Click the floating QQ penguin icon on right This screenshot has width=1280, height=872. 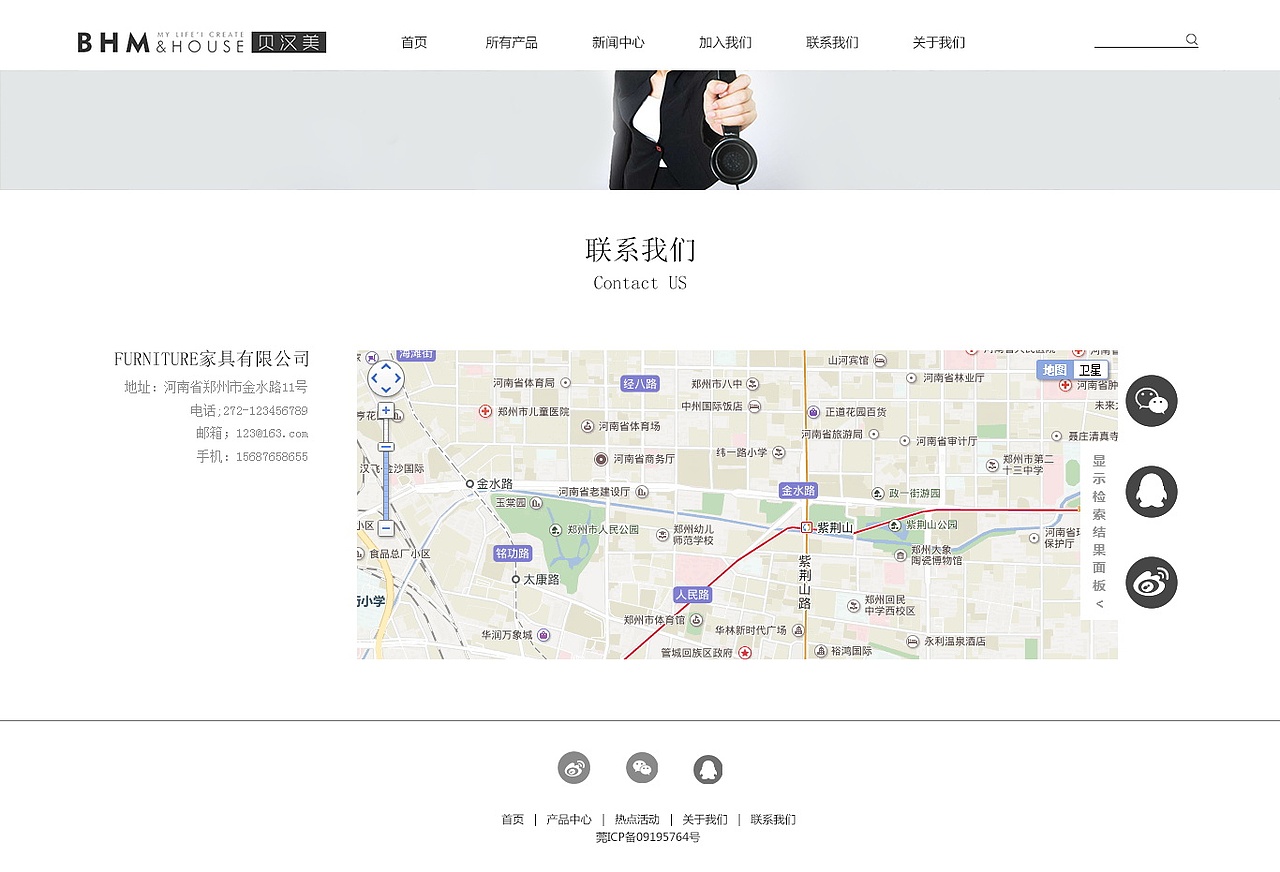pyautogui.click(x=1151, y=492)
